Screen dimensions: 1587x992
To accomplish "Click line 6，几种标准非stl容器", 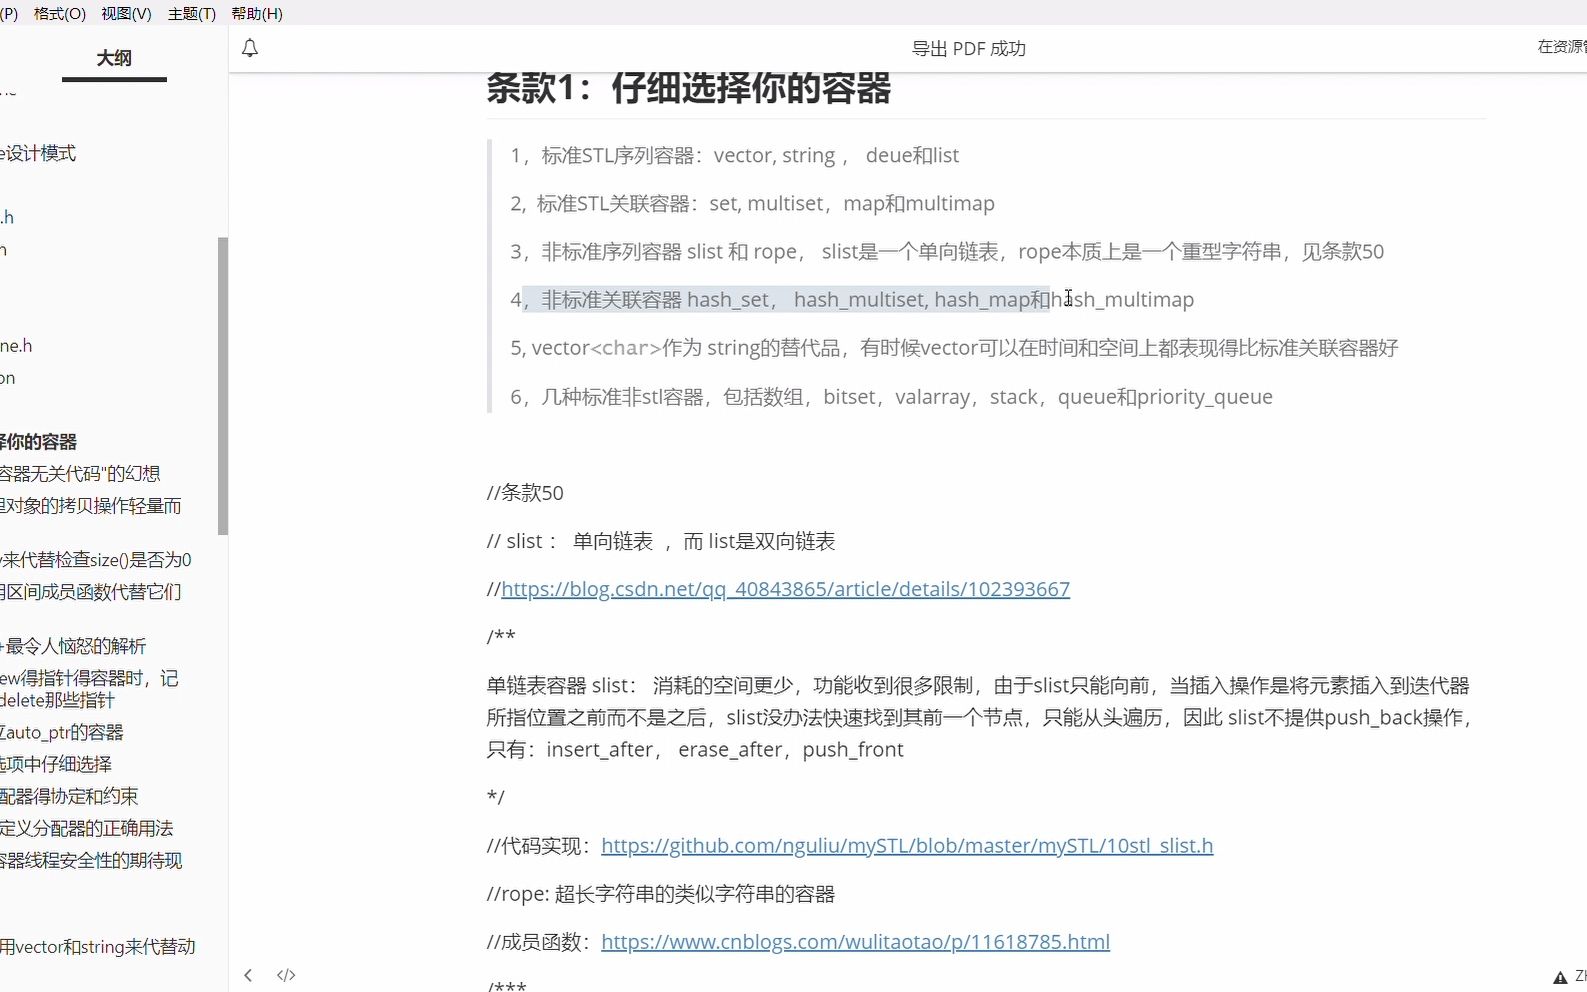I will [x=891, y=397].
